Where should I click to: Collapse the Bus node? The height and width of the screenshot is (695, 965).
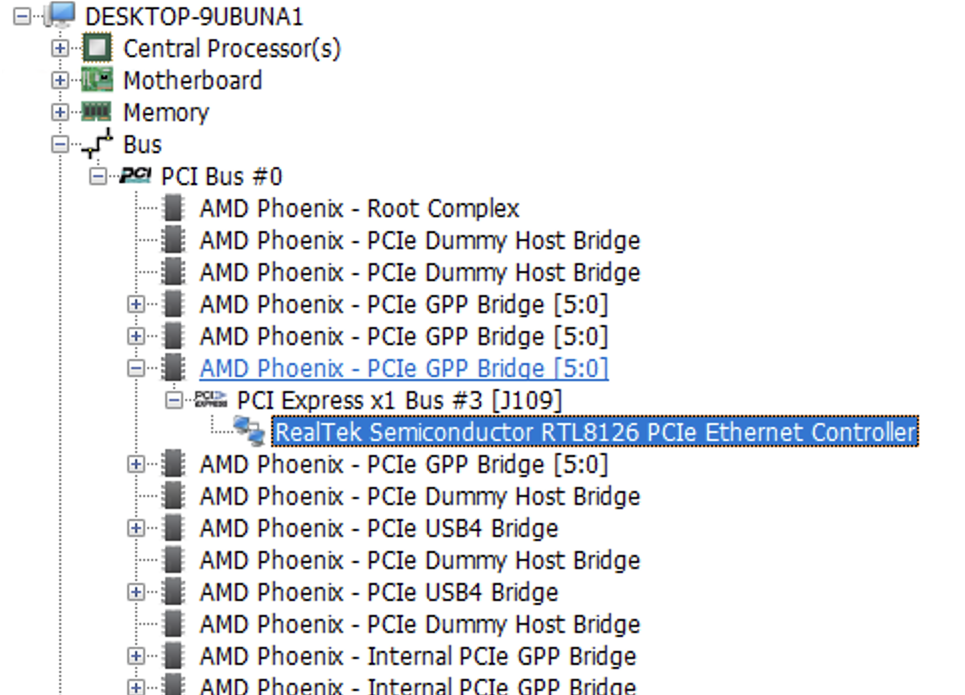pyautogui.click(x=60, y=144)
